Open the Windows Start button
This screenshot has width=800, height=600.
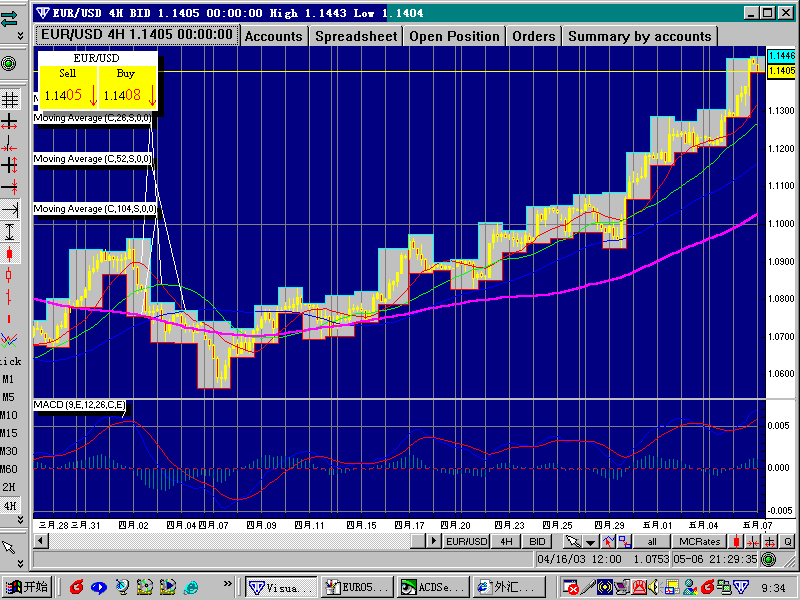26,587
